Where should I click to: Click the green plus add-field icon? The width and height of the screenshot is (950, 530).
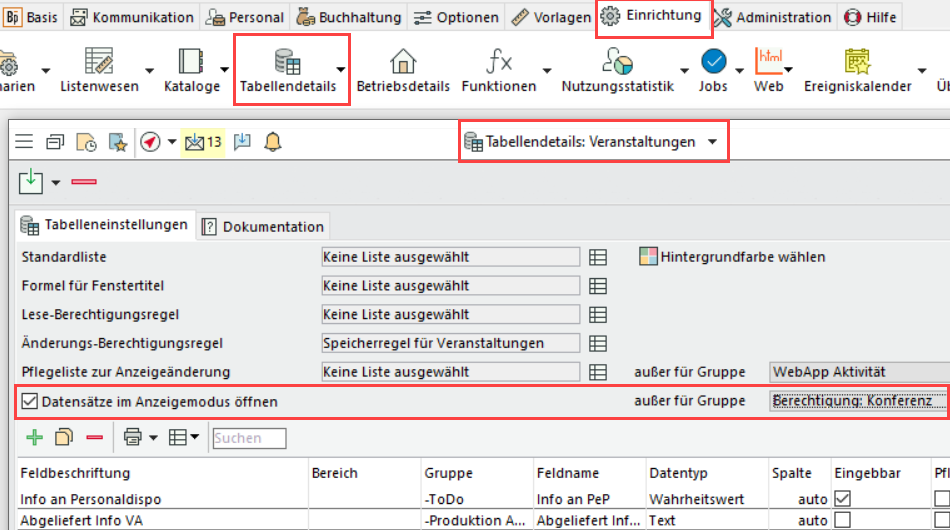(x=34, y=437)
